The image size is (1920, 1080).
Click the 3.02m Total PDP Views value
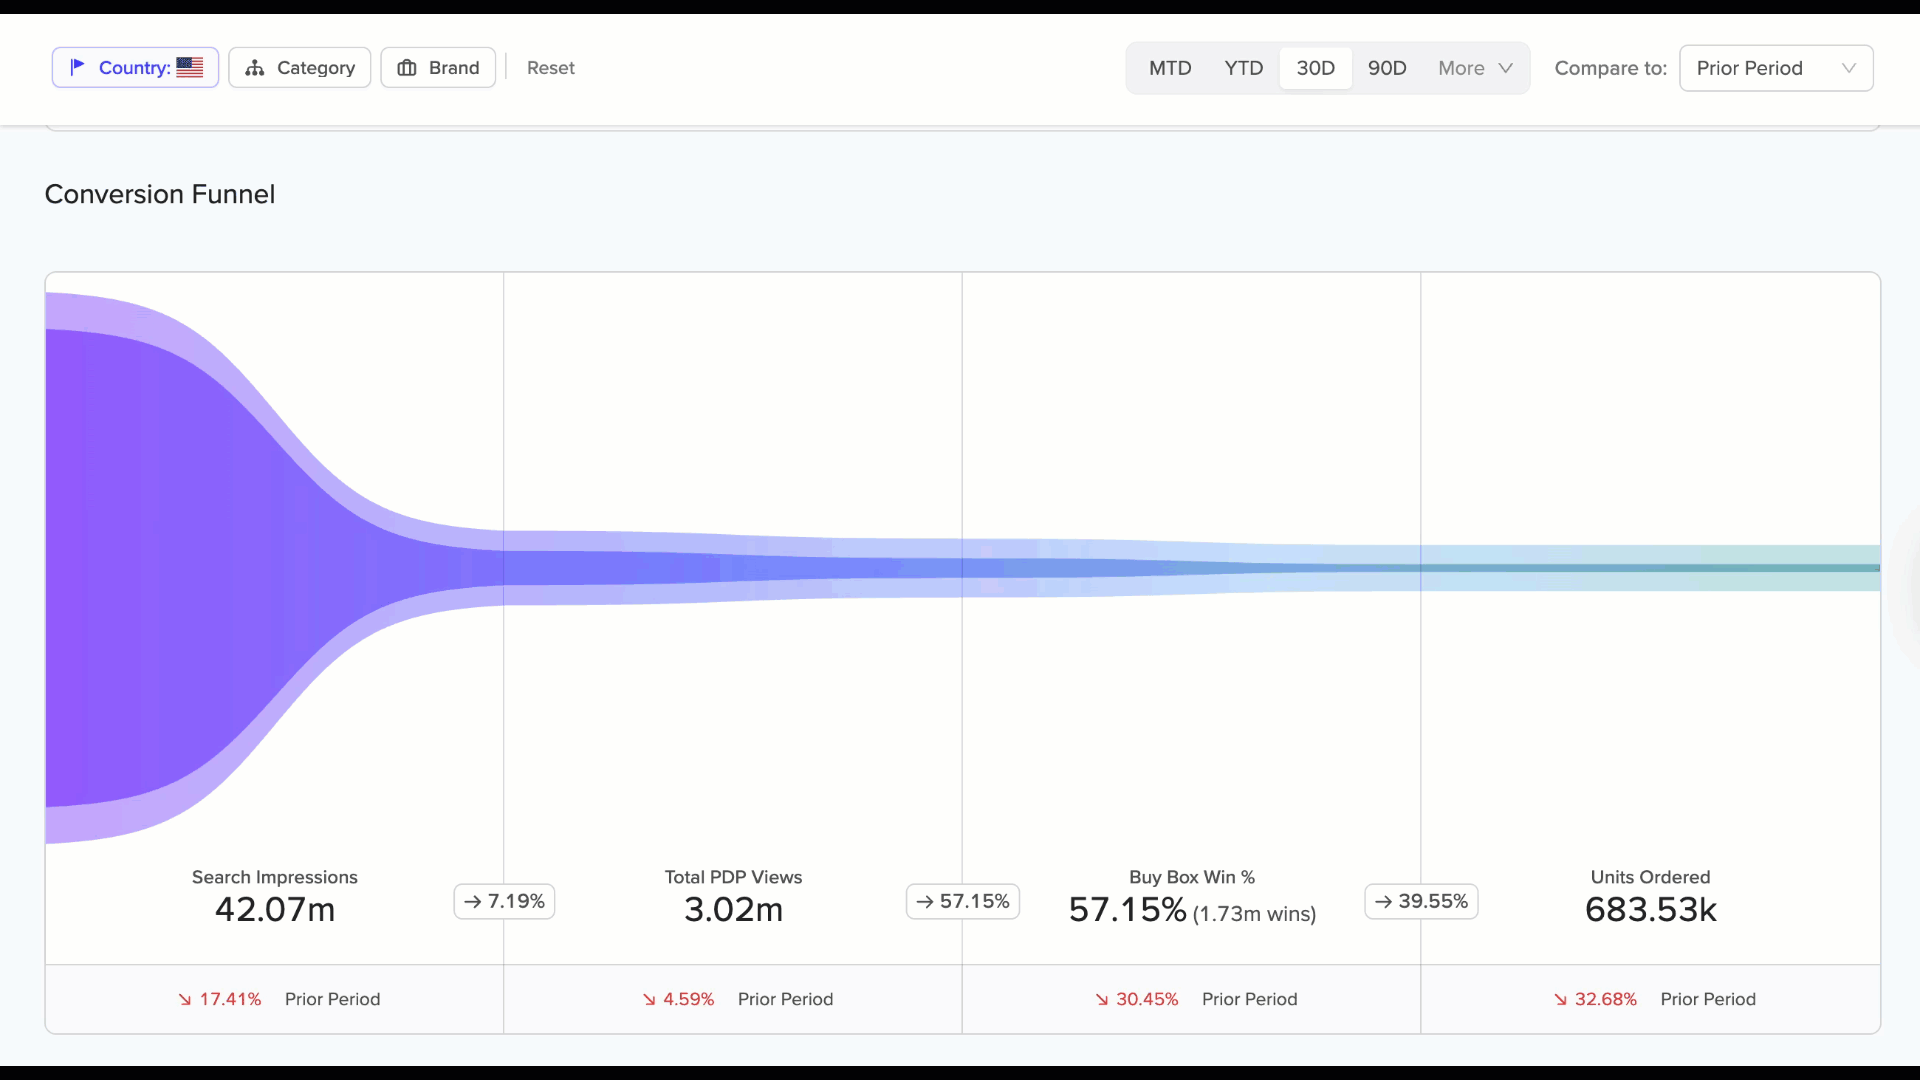pos(733,909)
